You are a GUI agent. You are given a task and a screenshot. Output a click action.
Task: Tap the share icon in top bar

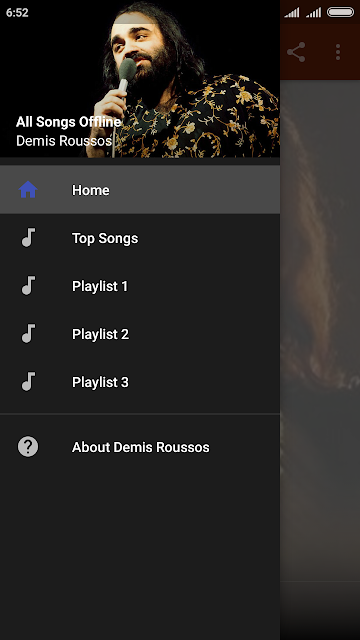296,52
